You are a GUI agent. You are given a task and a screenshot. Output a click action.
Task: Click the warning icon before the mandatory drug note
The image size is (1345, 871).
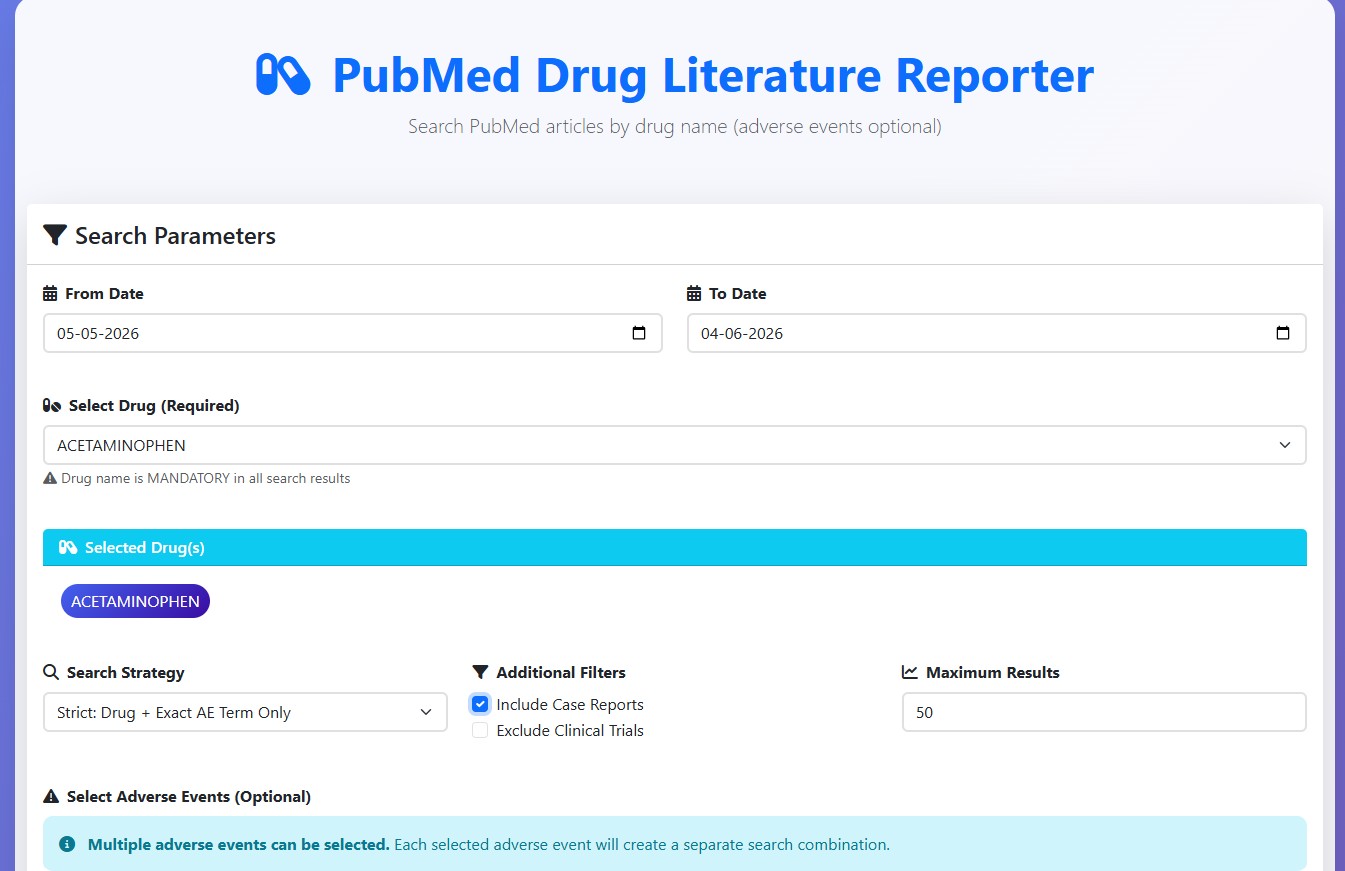pyautogui.click(x=50, y=478)
